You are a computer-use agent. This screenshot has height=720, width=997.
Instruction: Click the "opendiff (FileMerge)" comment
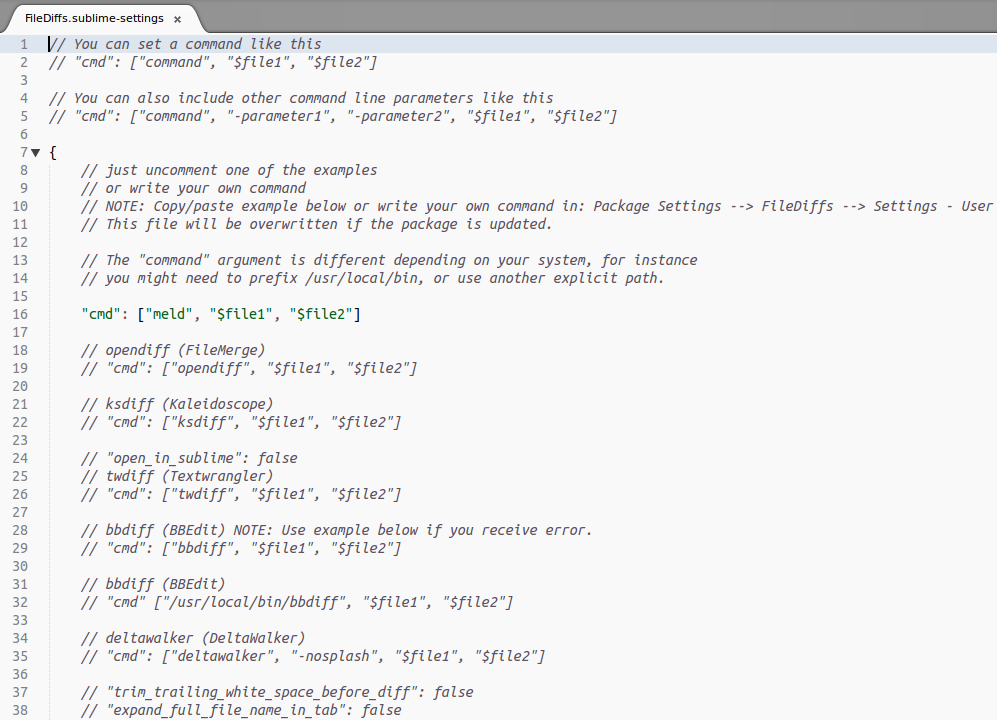coord(173,350)
